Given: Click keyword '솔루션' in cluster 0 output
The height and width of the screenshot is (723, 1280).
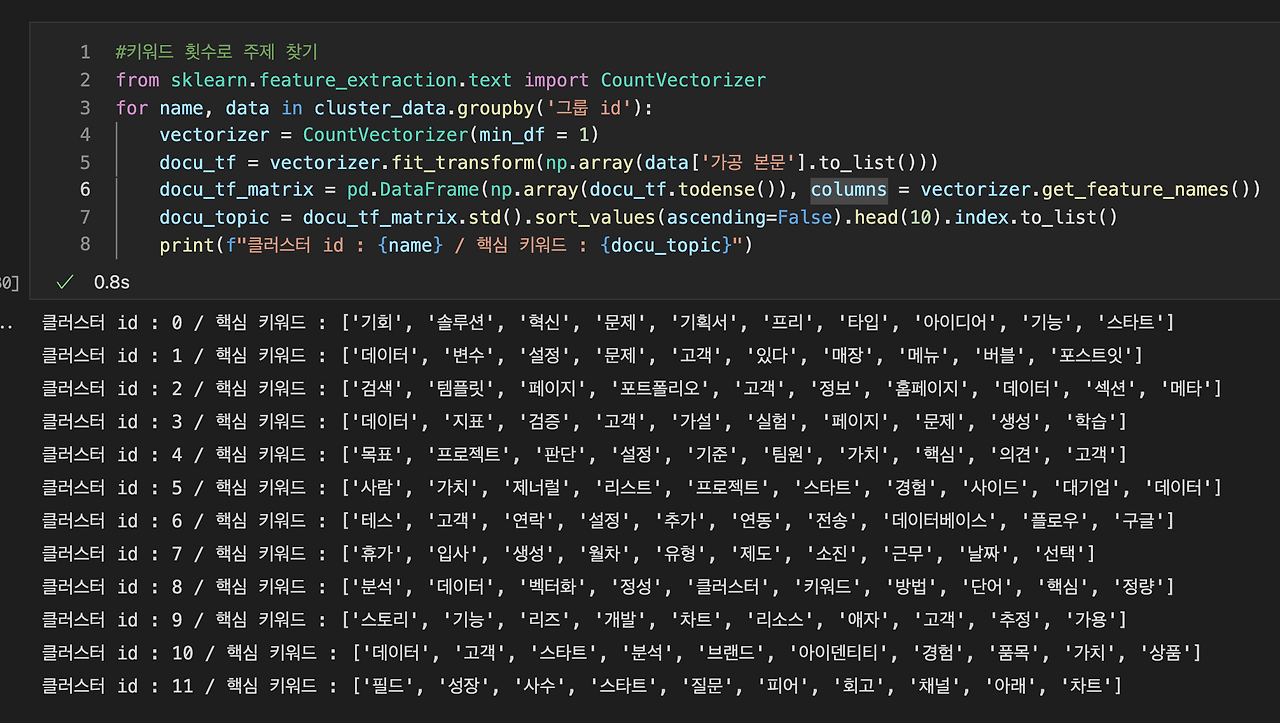Looking at the screenshot, I should [x=459, y=322].
